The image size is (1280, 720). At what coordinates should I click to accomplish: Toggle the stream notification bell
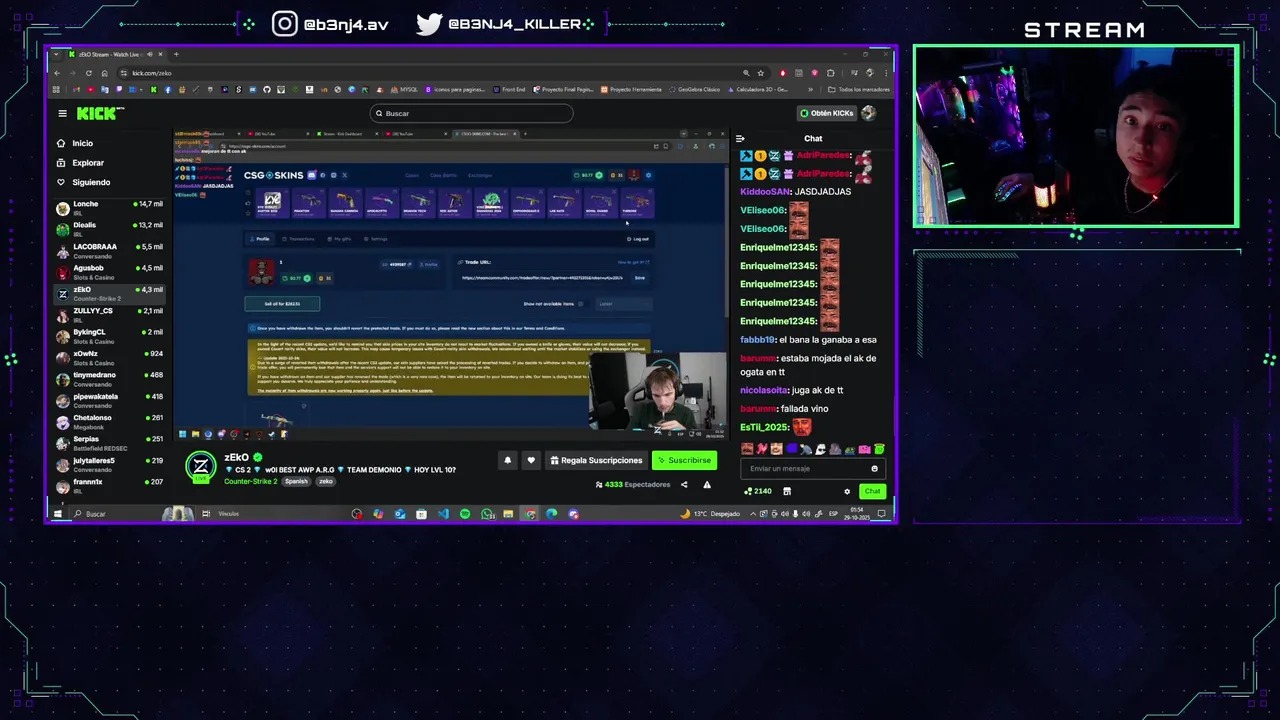(507, 460)
